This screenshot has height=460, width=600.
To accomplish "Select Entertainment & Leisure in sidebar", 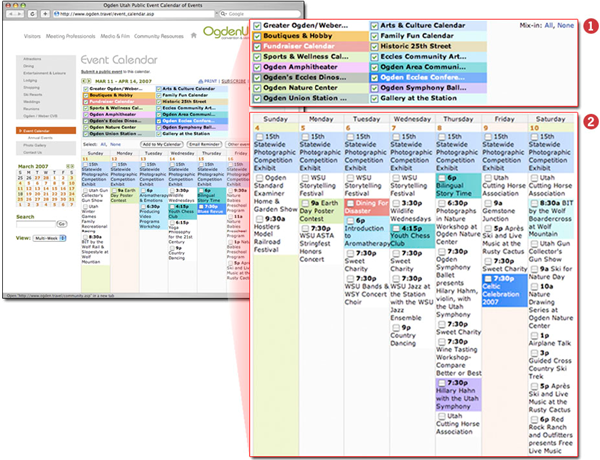I will 44,73.
